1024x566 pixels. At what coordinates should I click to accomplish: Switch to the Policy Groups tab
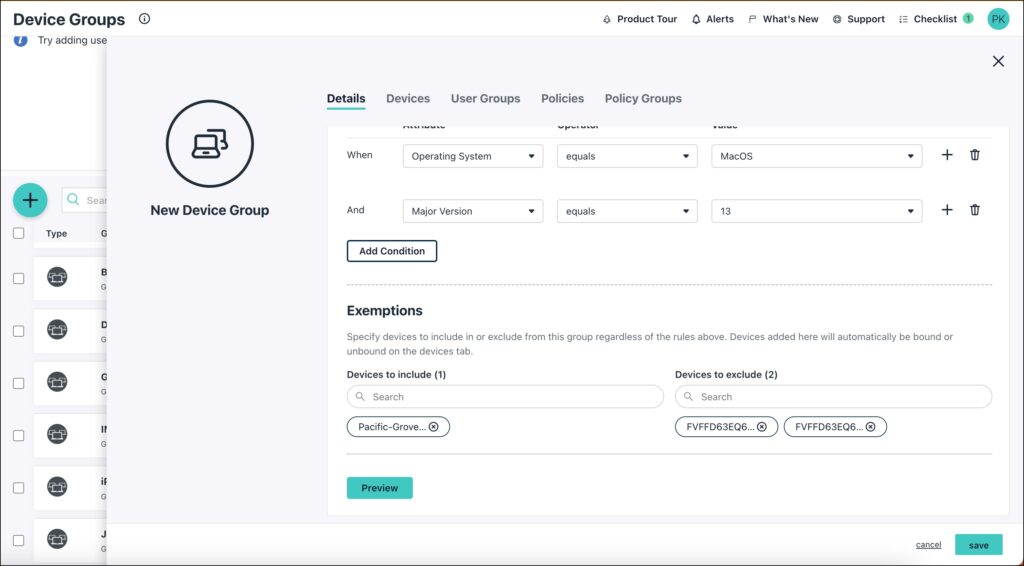[x=643, y=98]
